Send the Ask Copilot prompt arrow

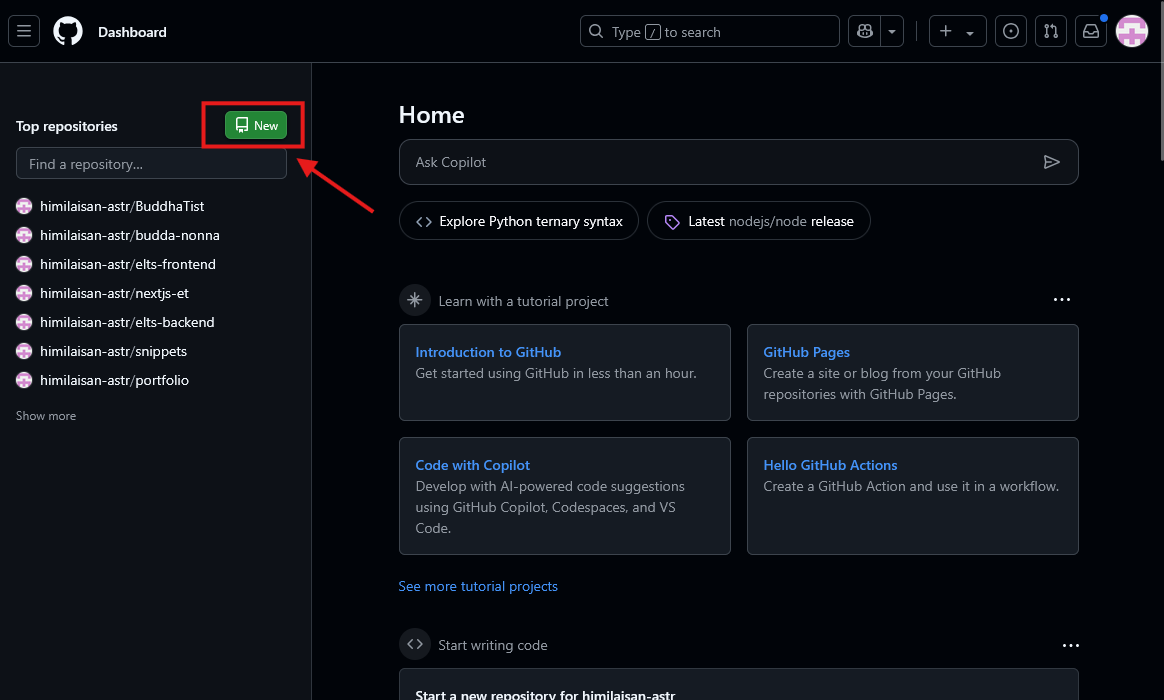[1051, 162]
